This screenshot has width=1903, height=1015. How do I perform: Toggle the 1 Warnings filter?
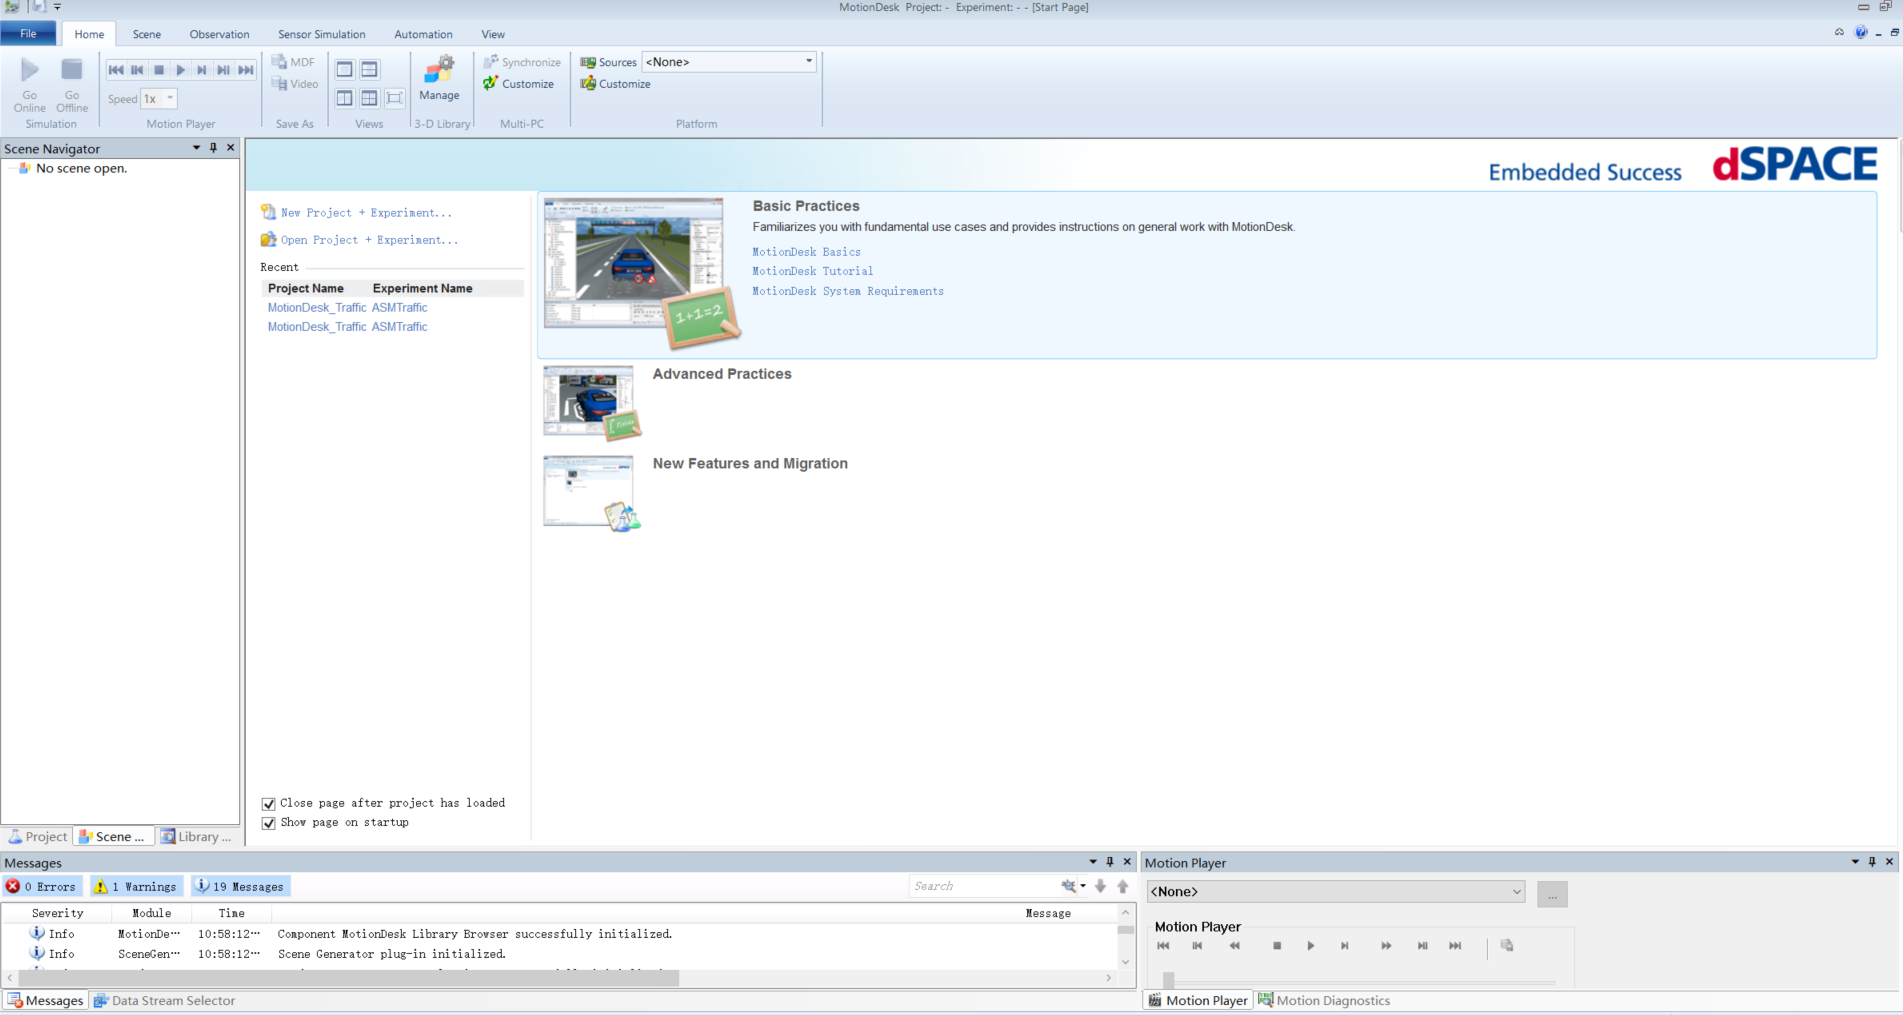click(137, 887)
